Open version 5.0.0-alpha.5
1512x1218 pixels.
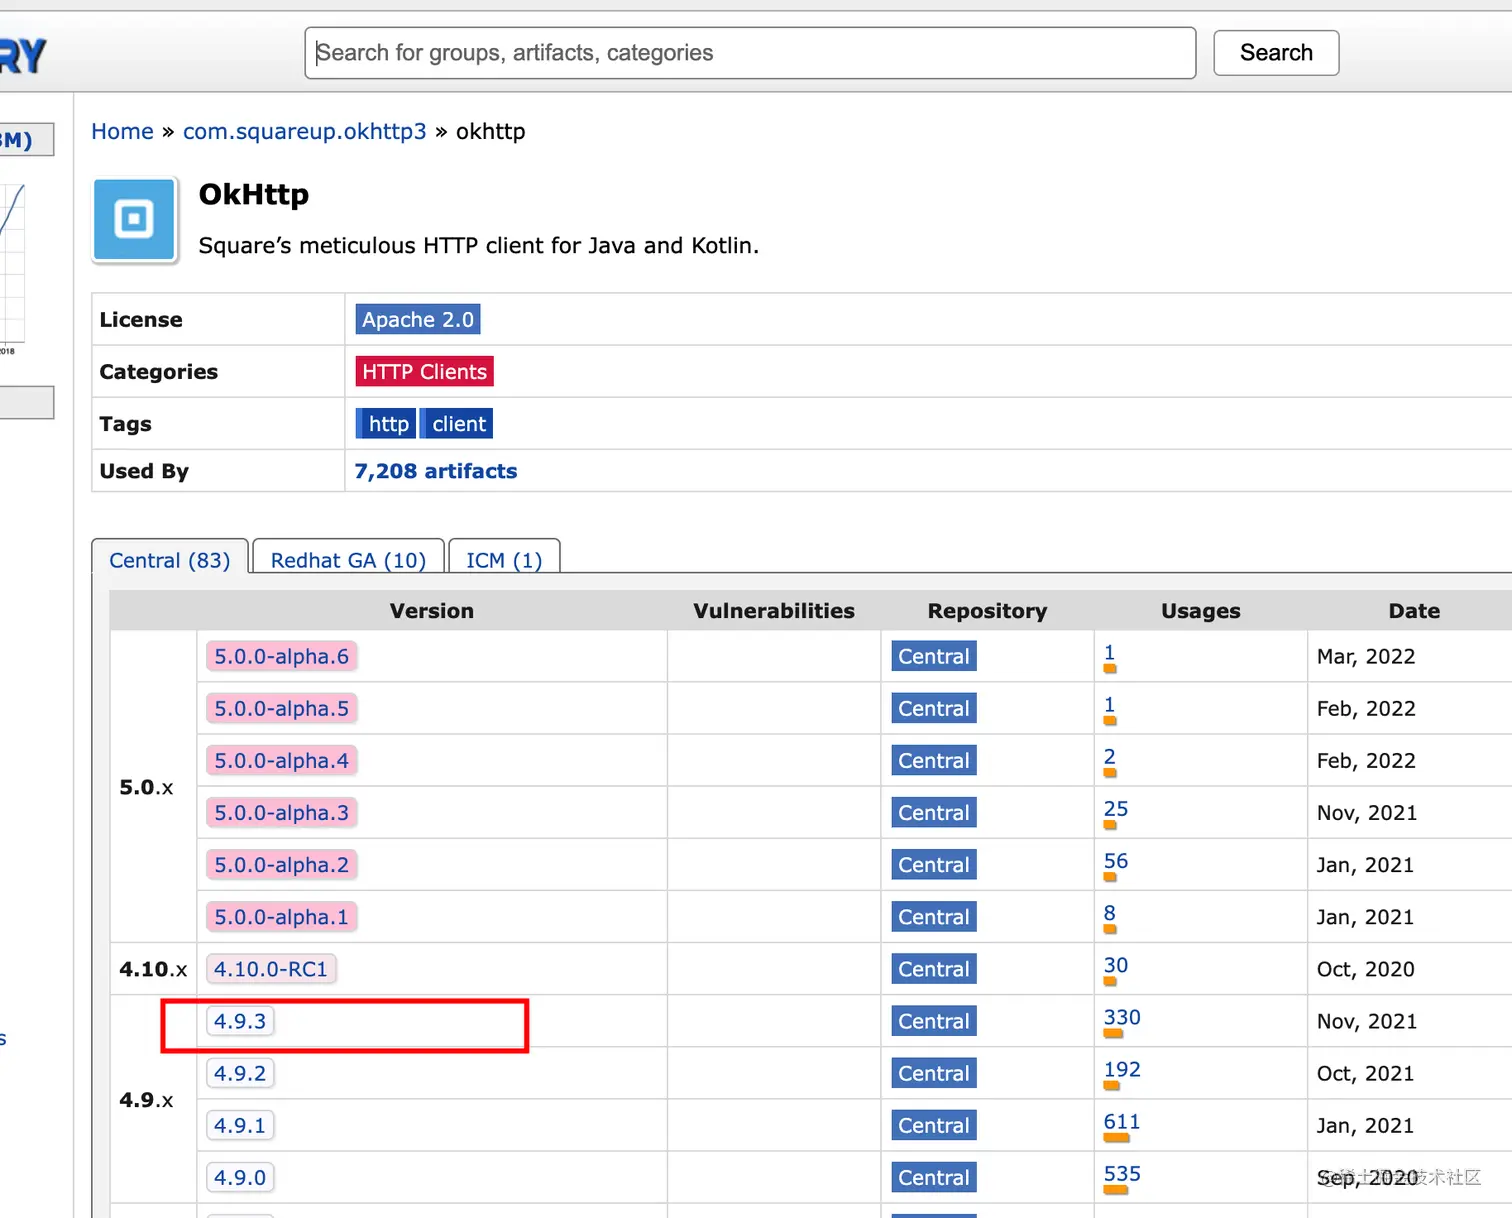(281, 709)
